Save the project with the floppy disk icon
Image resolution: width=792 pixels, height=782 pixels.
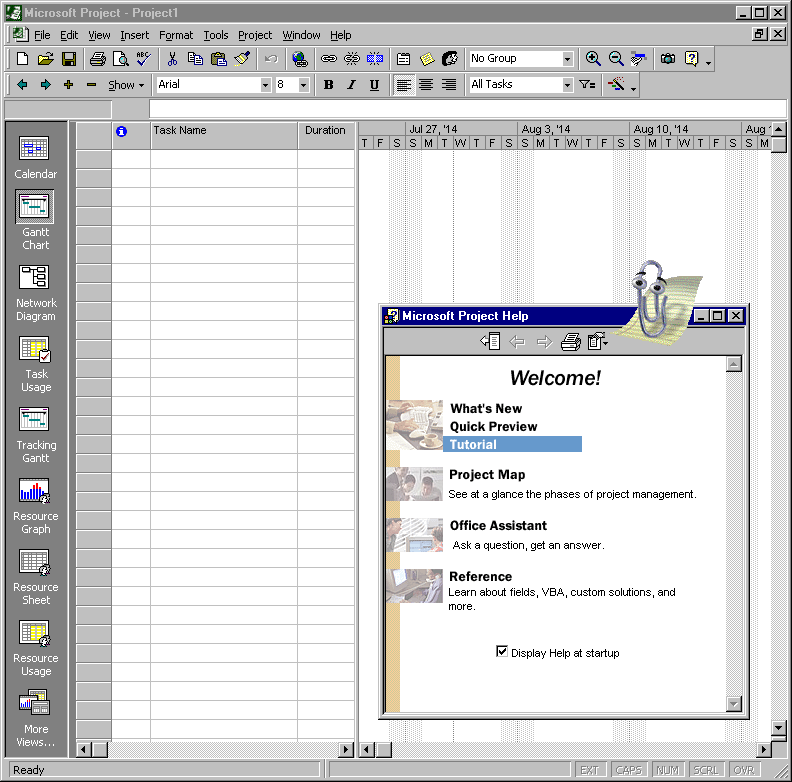point(69,59)
